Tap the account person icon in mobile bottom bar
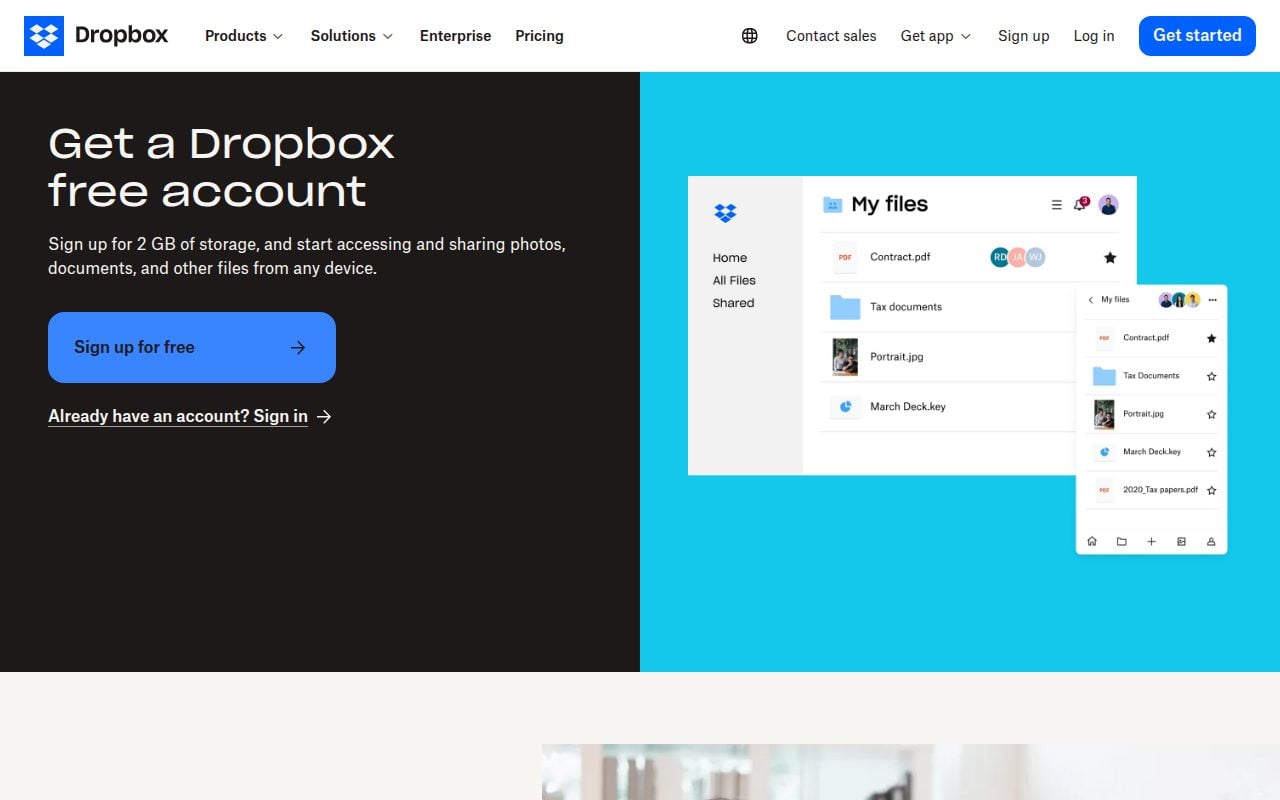This screenshot has width=1280, height=800. (1211, 541)
